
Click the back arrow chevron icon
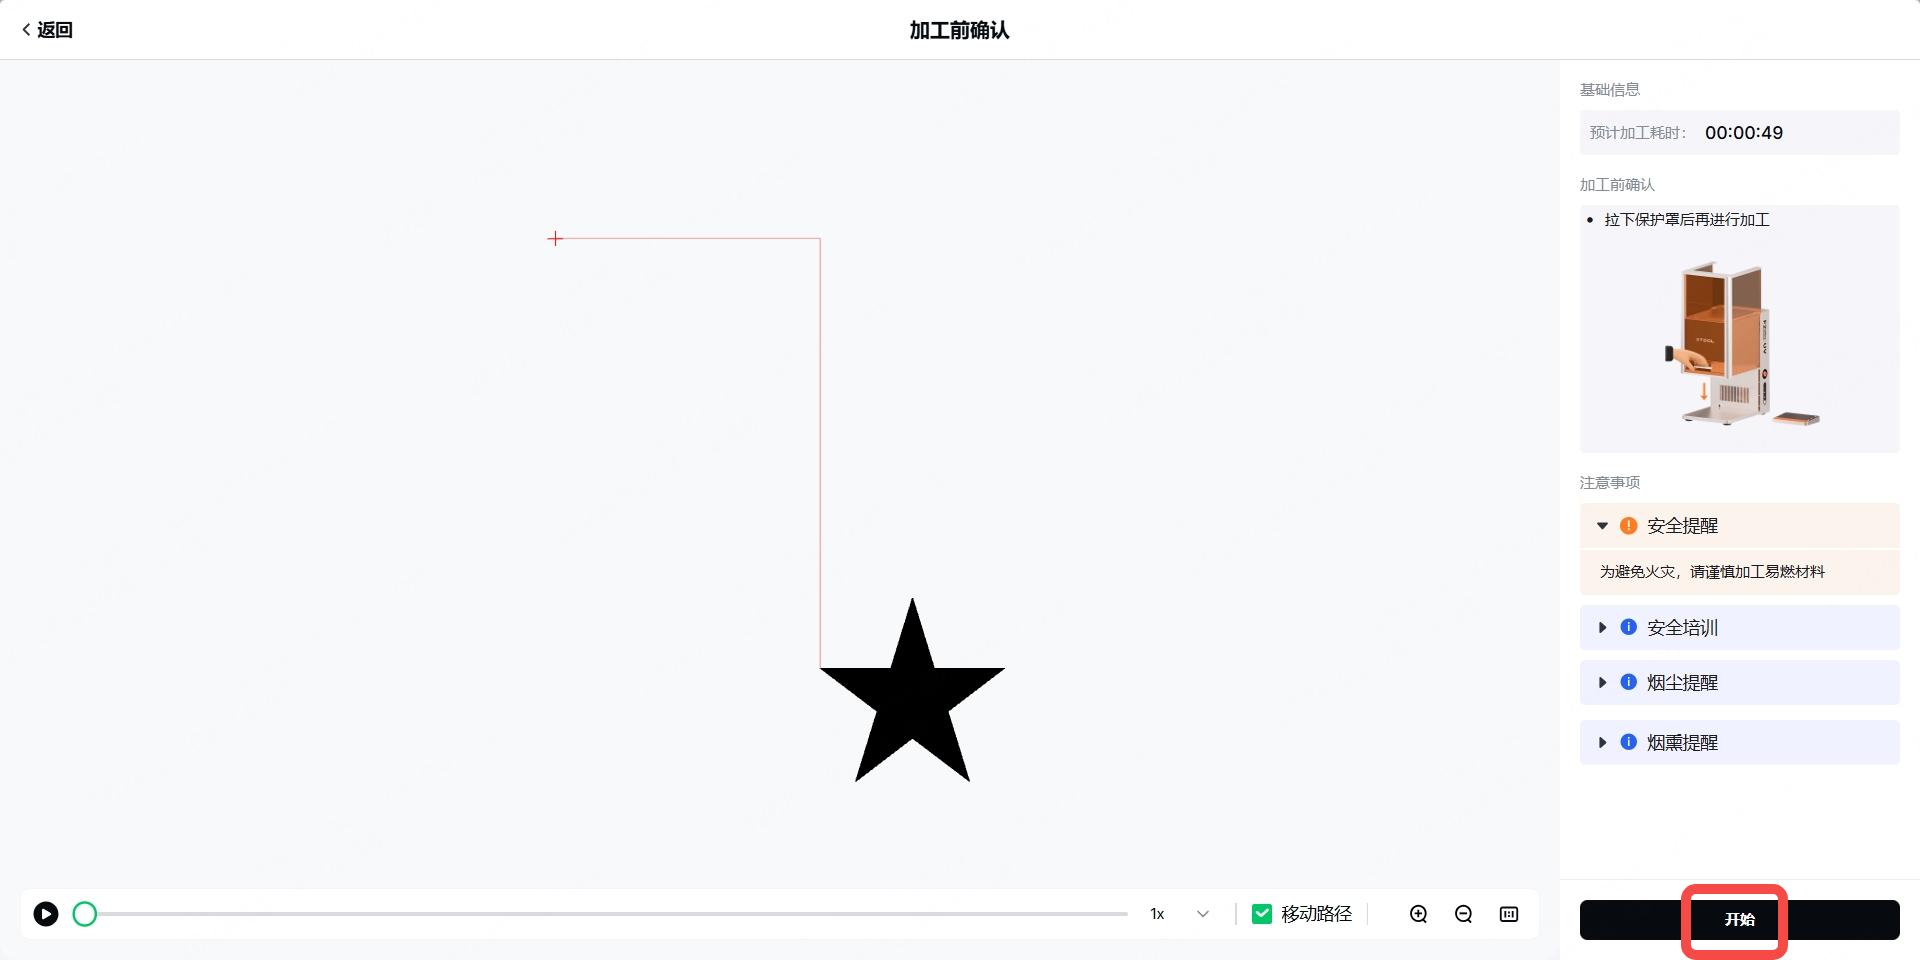pyautogui.click(x=26, y=30)
